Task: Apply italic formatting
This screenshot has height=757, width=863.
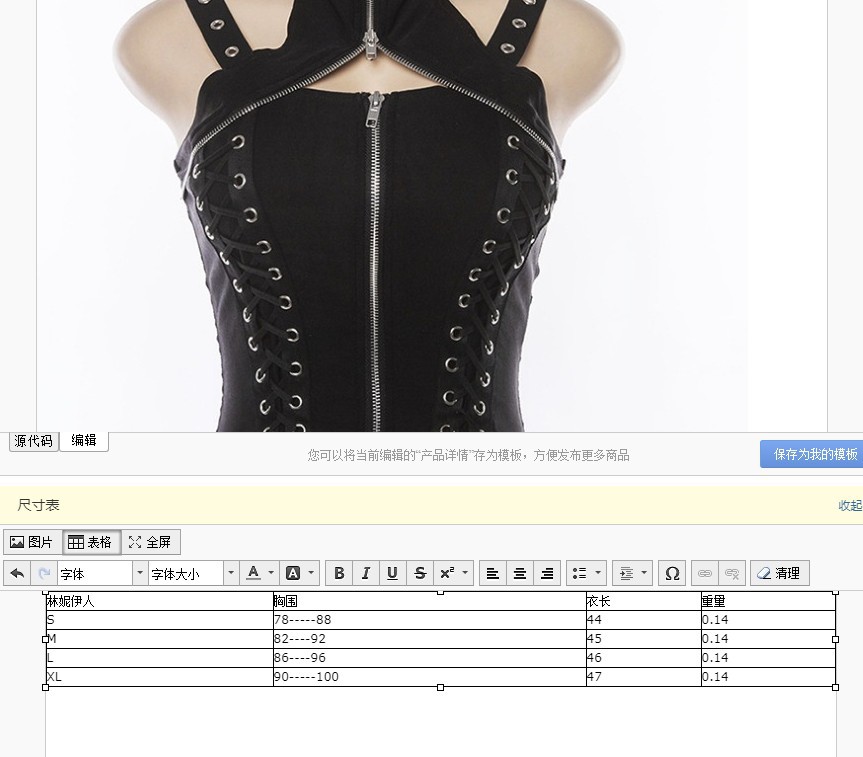Action: [x=365, y=574]
